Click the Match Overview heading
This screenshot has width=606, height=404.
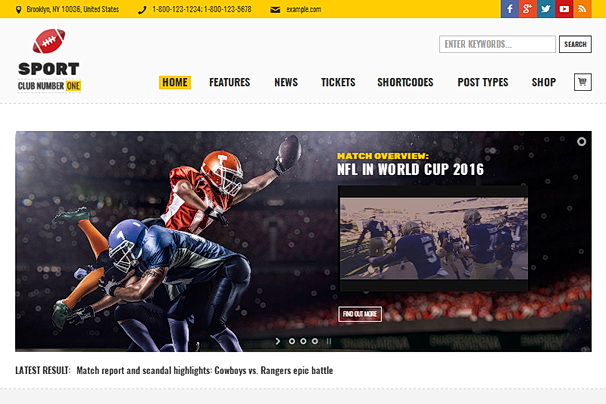coord(383,156)
